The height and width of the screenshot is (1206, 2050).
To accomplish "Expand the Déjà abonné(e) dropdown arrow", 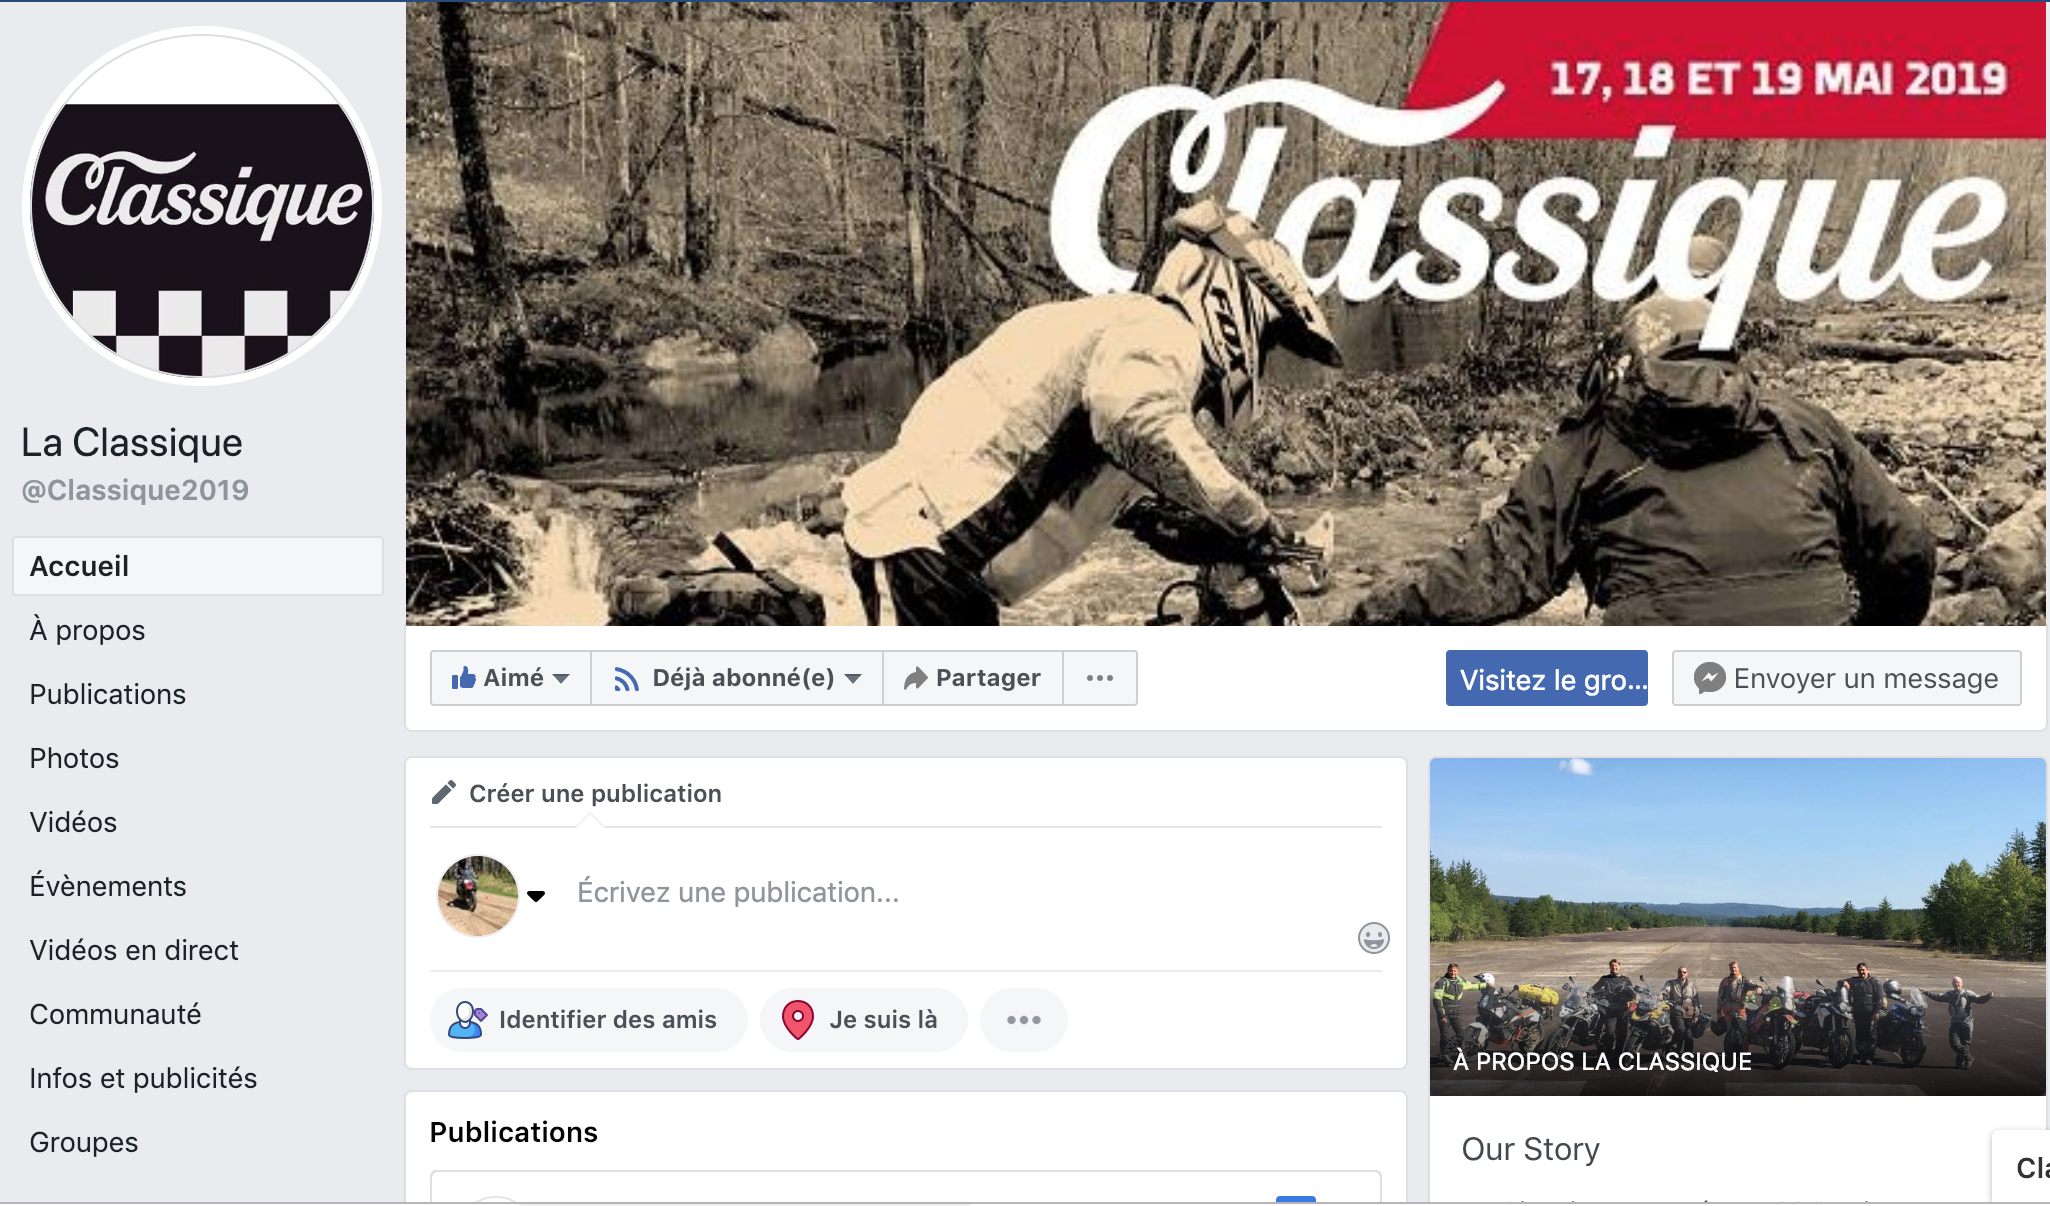I will pos(853,679).
